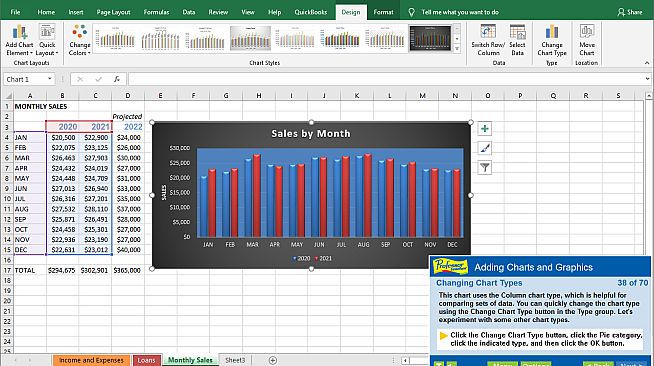Switch to the Insert tab

pos(76,12)
